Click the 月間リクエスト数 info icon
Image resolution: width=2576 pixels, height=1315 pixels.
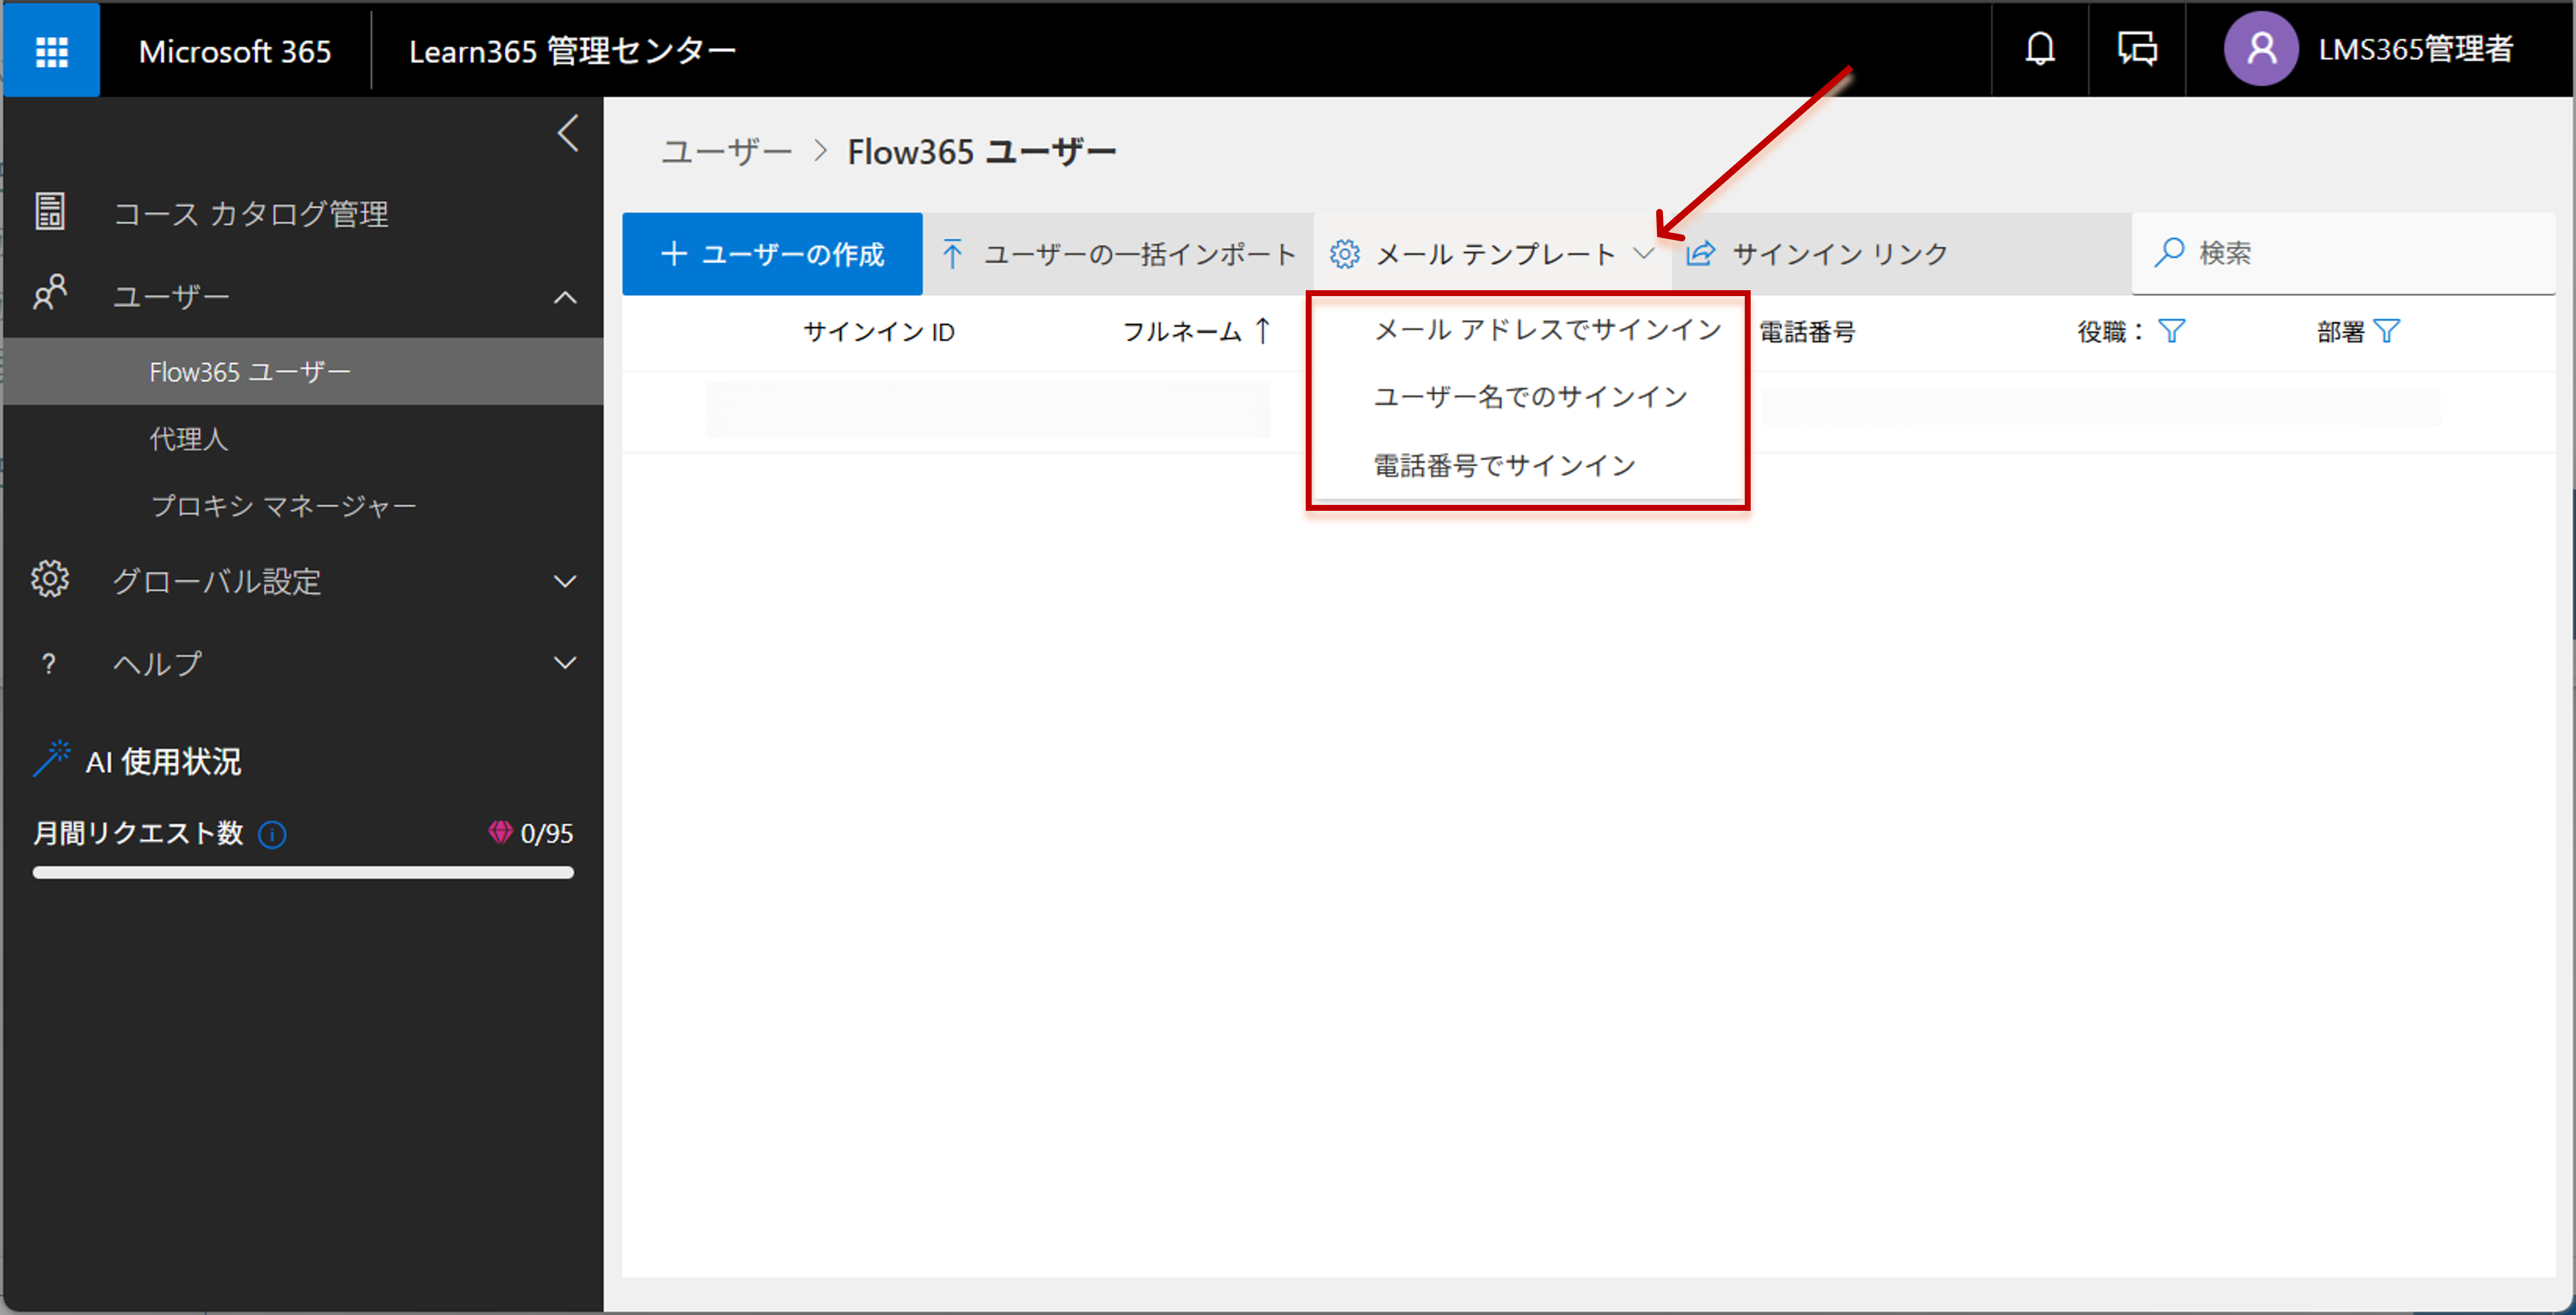coord(272,834)
